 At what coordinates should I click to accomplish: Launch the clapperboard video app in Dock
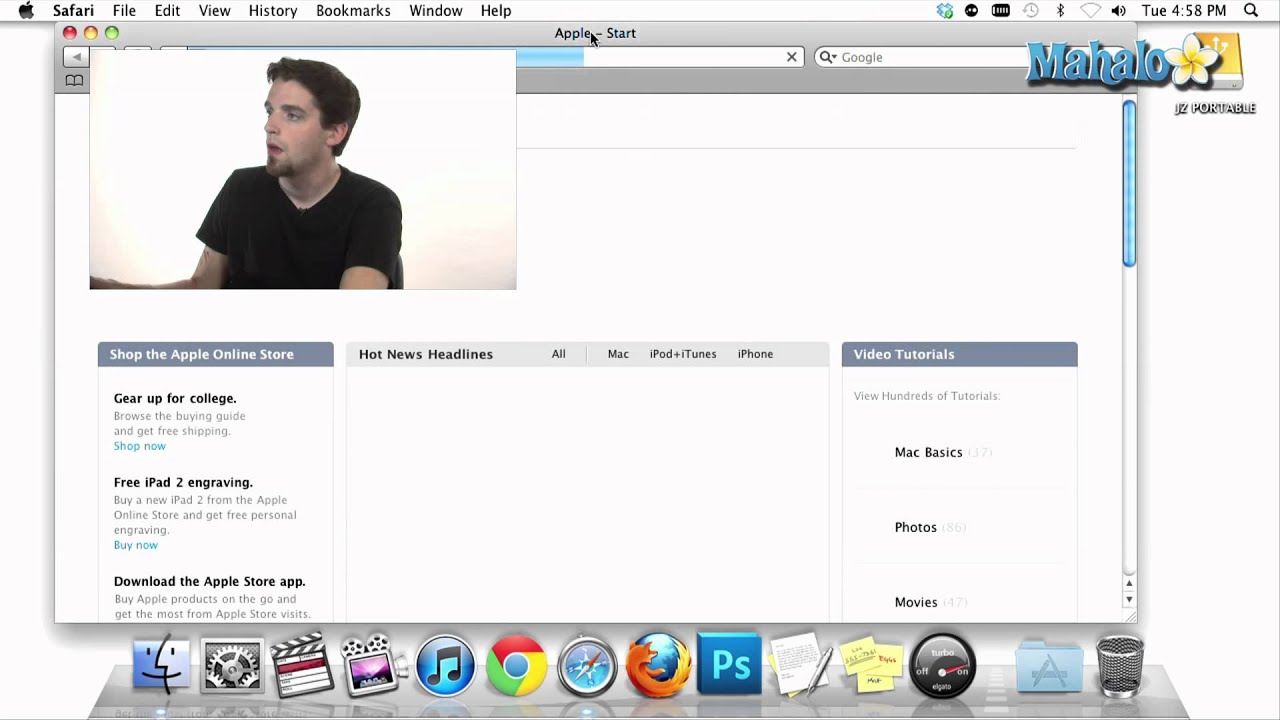tap(302, 664)
